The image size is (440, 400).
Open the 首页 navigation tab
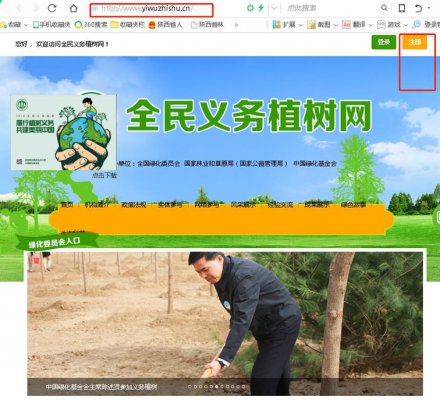coord(67,205)
